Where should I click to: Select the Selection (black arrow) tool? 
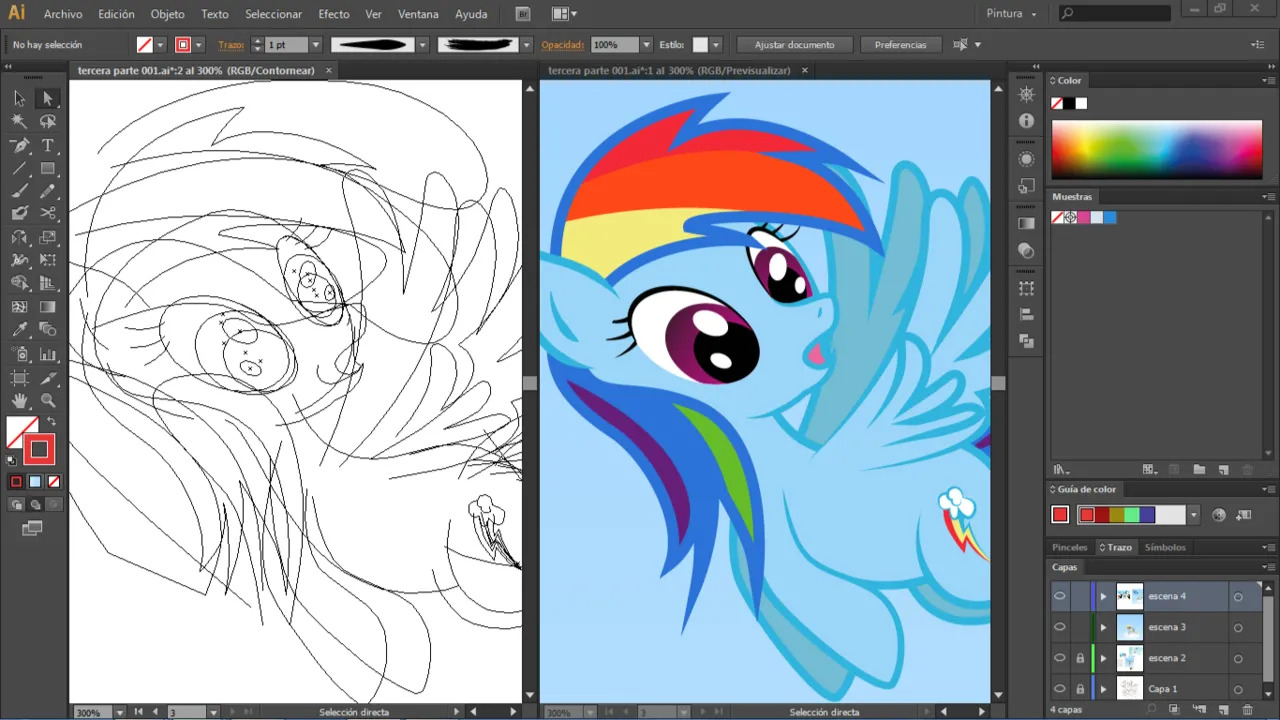tap(19, 98)
